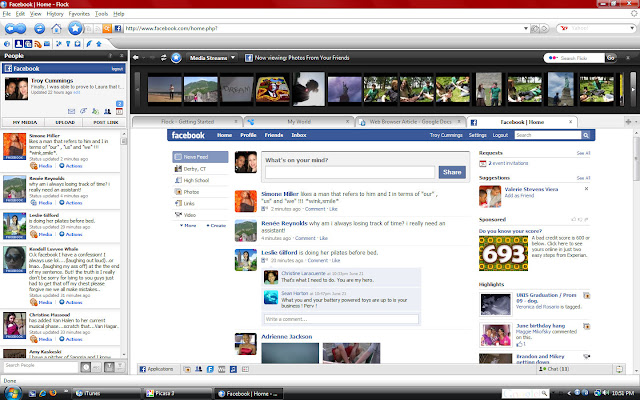Click the friends icon in Facebook bottom bar

198,369
